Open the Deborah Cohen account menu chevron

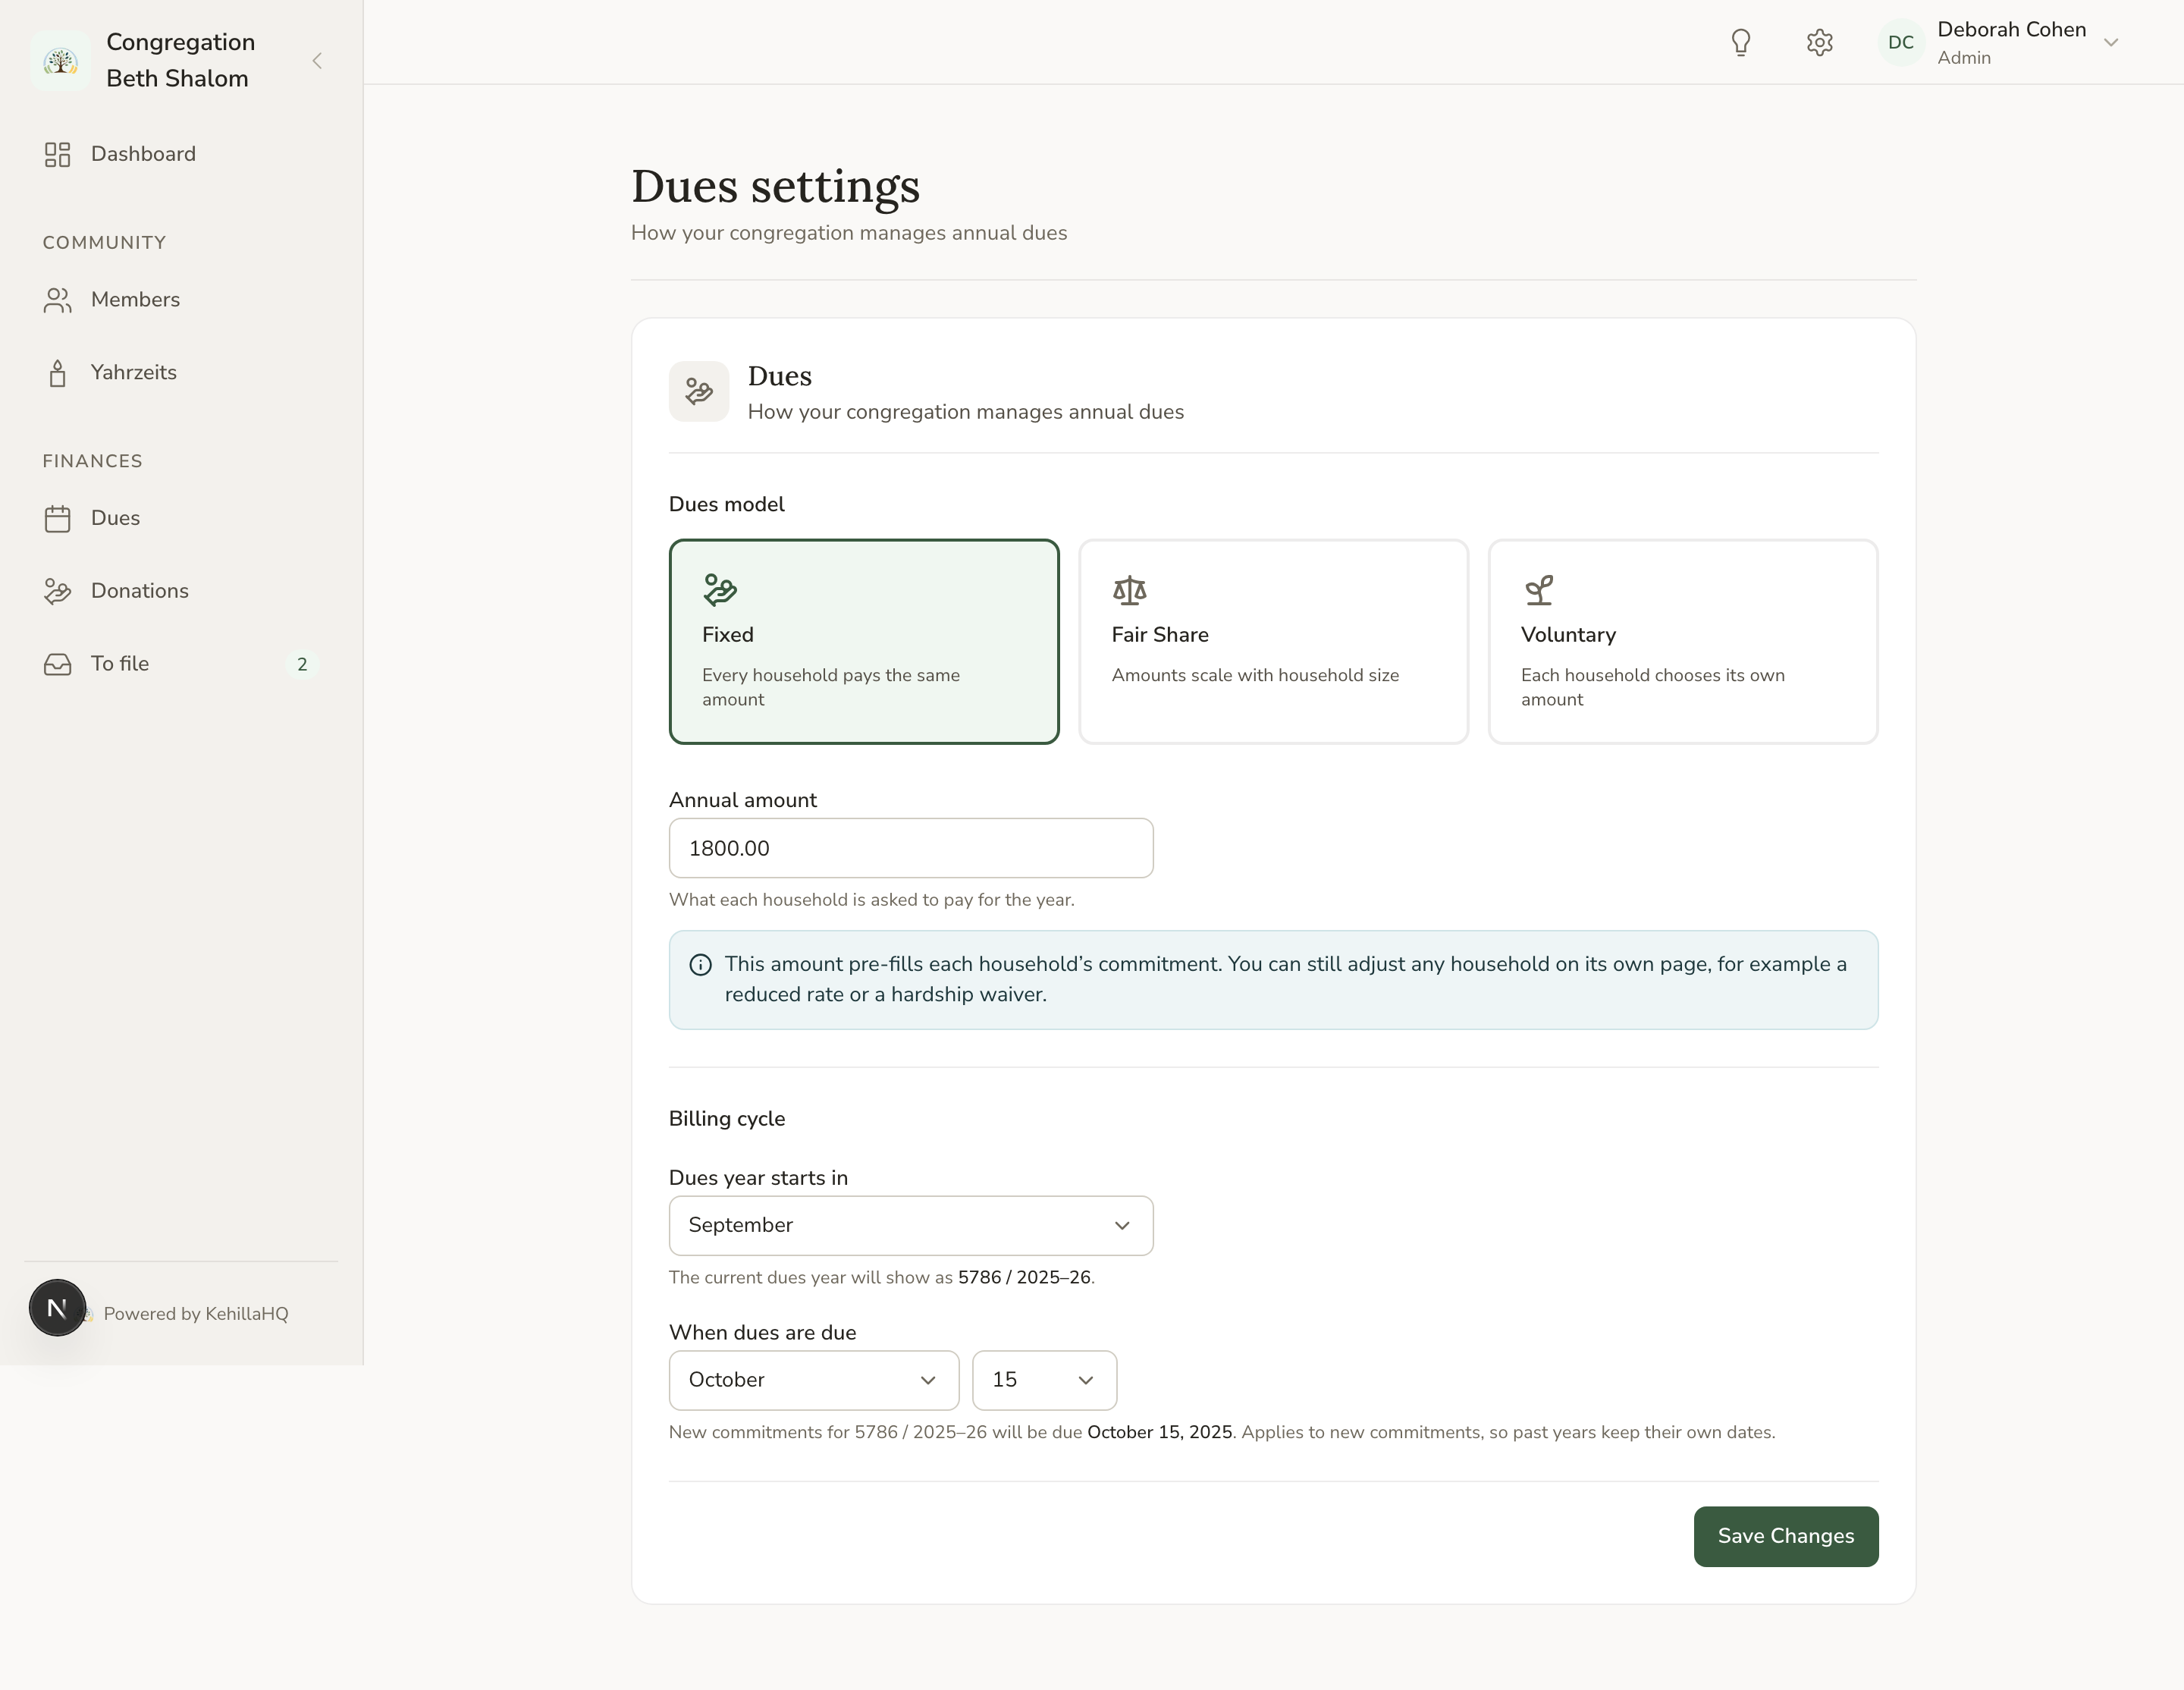[x=2111, y=42]
